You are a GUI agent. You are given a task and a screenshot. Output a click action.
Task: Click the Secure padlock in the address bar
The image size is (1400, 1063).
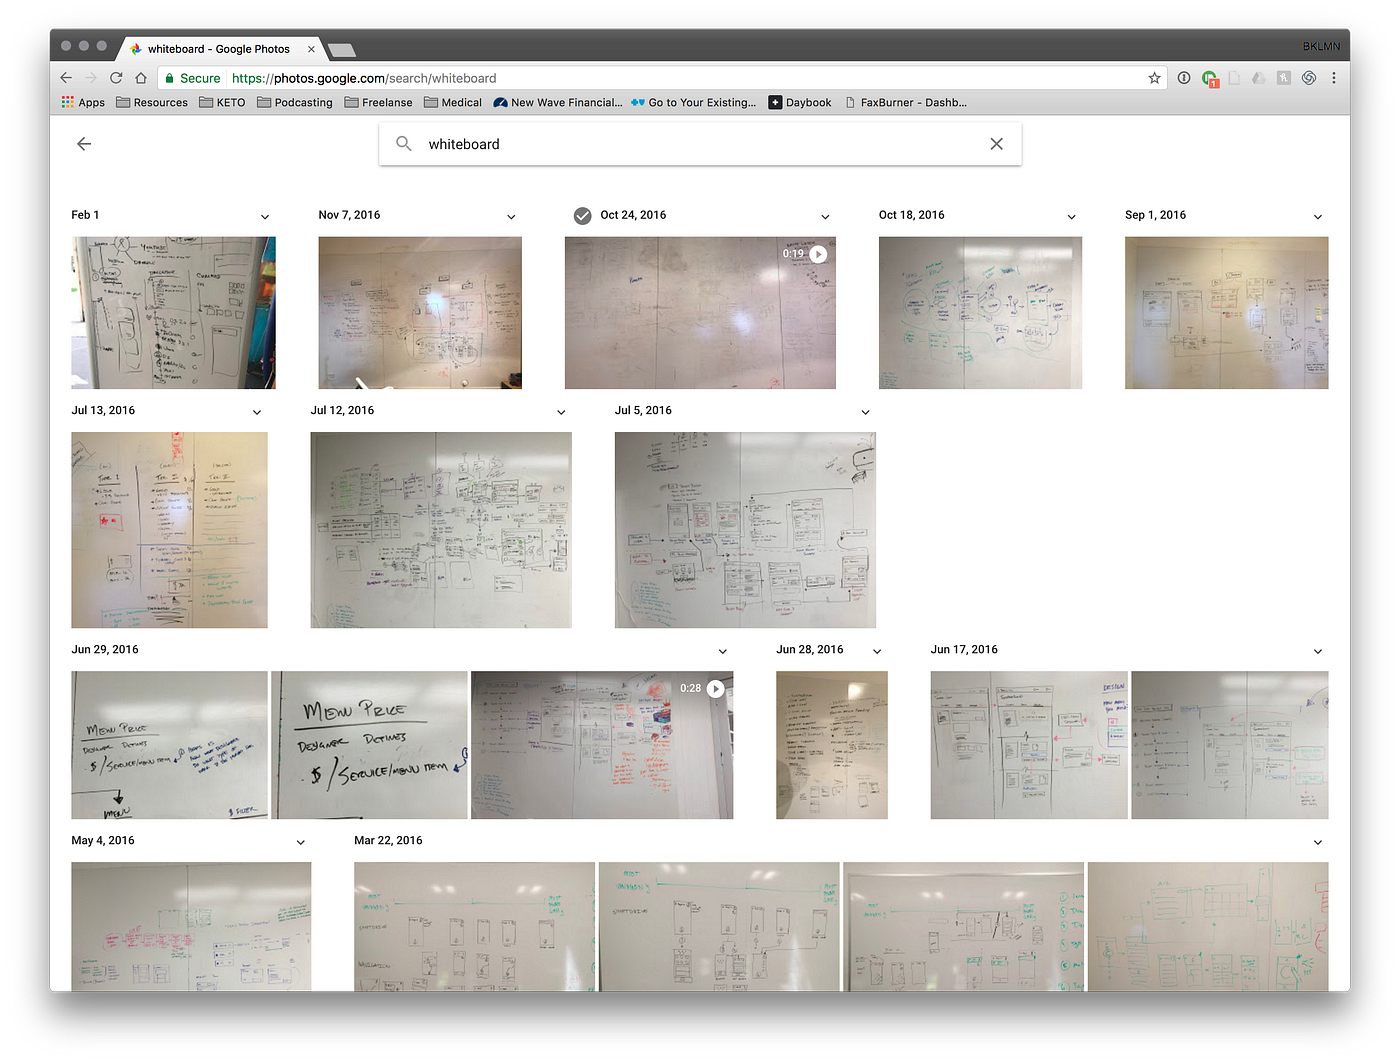pos(172,77)
